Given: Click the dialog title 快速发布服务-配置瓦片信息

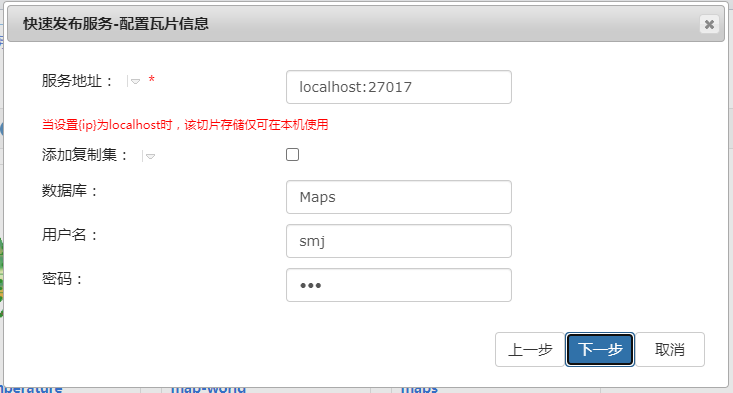Looking at the screenshot, I should [116, 24].
